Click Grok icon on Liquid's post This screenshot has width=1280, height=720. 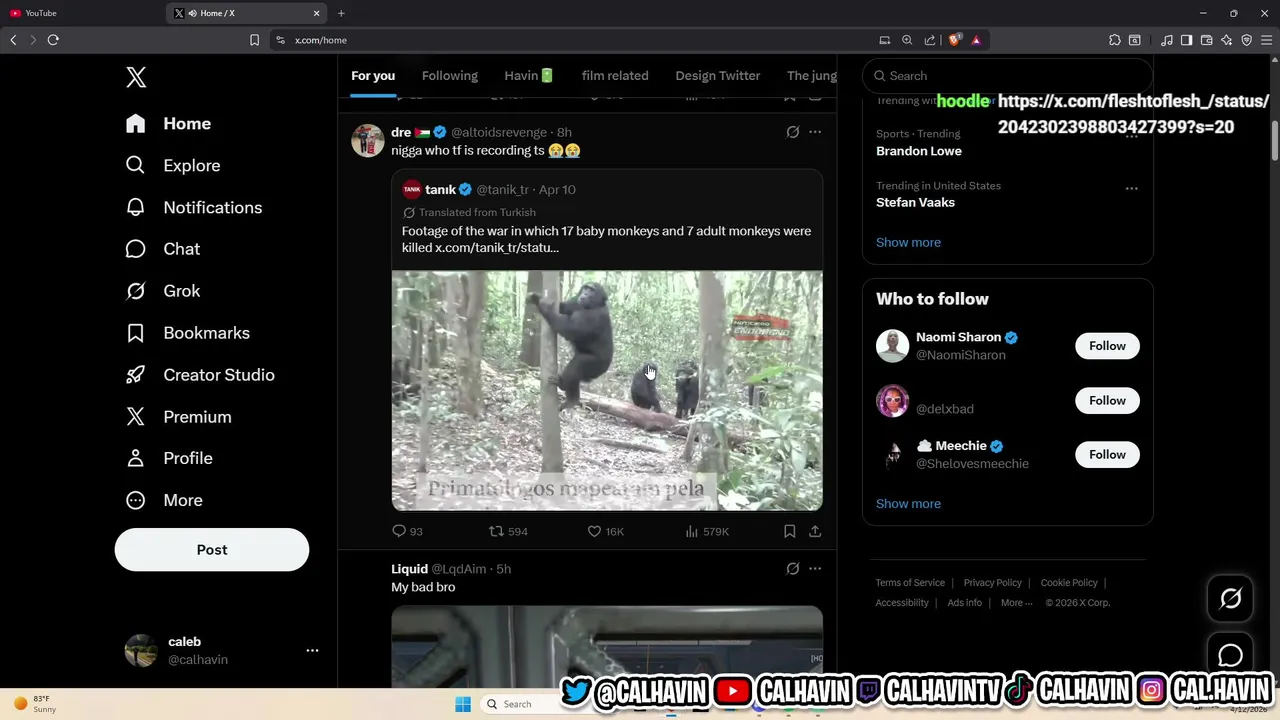793,569
